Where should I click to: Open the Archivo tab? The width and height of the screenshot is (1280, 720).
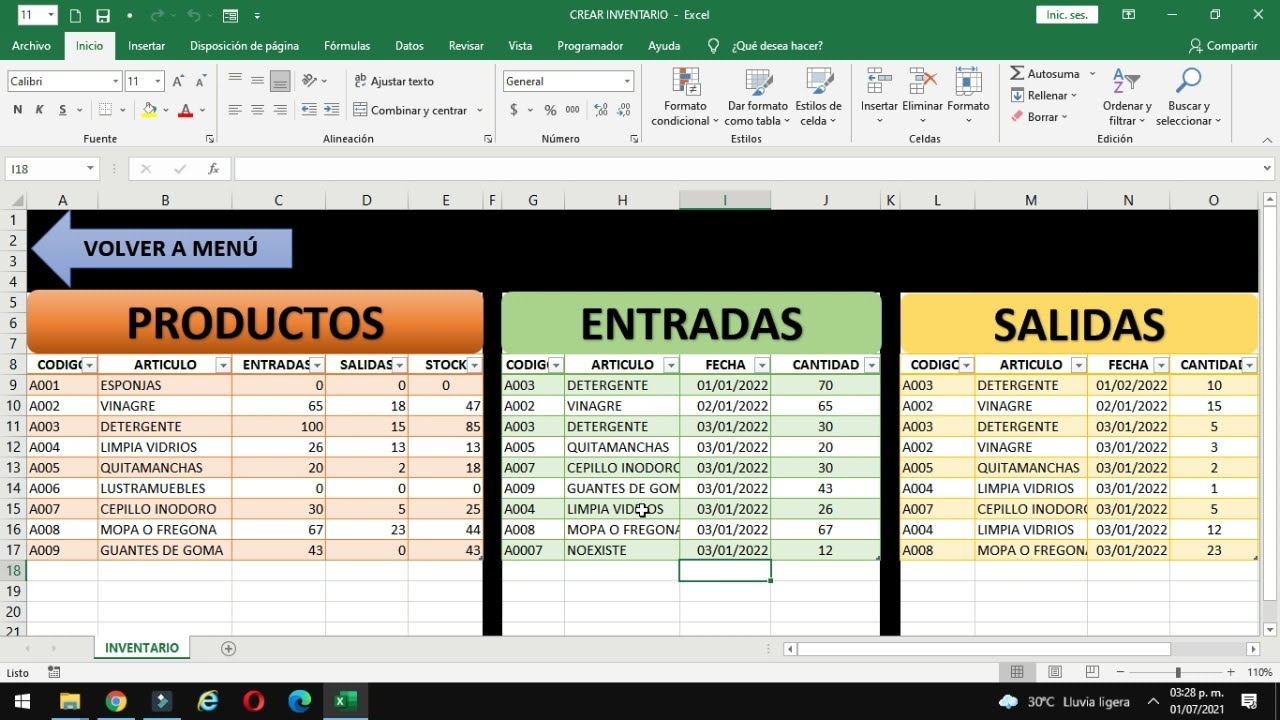[31, 46]
